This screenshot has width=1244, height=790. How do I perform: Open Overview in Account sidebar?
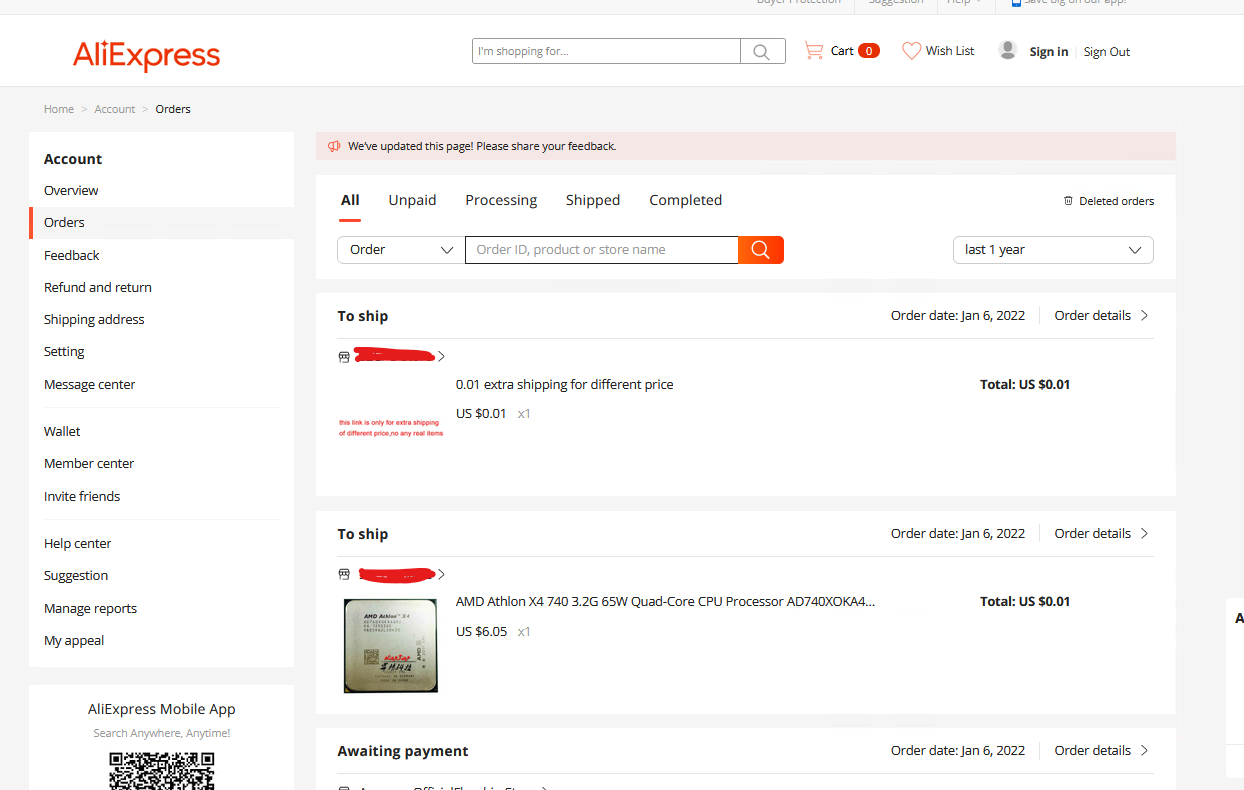(x=71, y=190)
